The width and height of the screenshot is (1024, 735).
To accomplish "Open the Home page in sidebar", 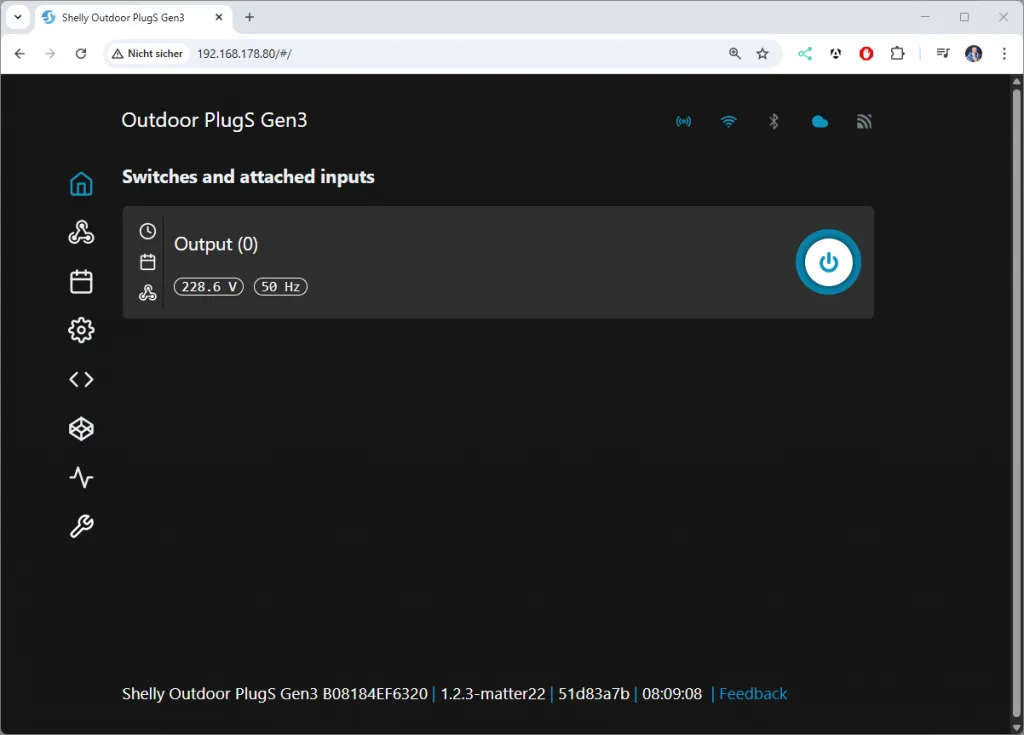I will (81, 184).
